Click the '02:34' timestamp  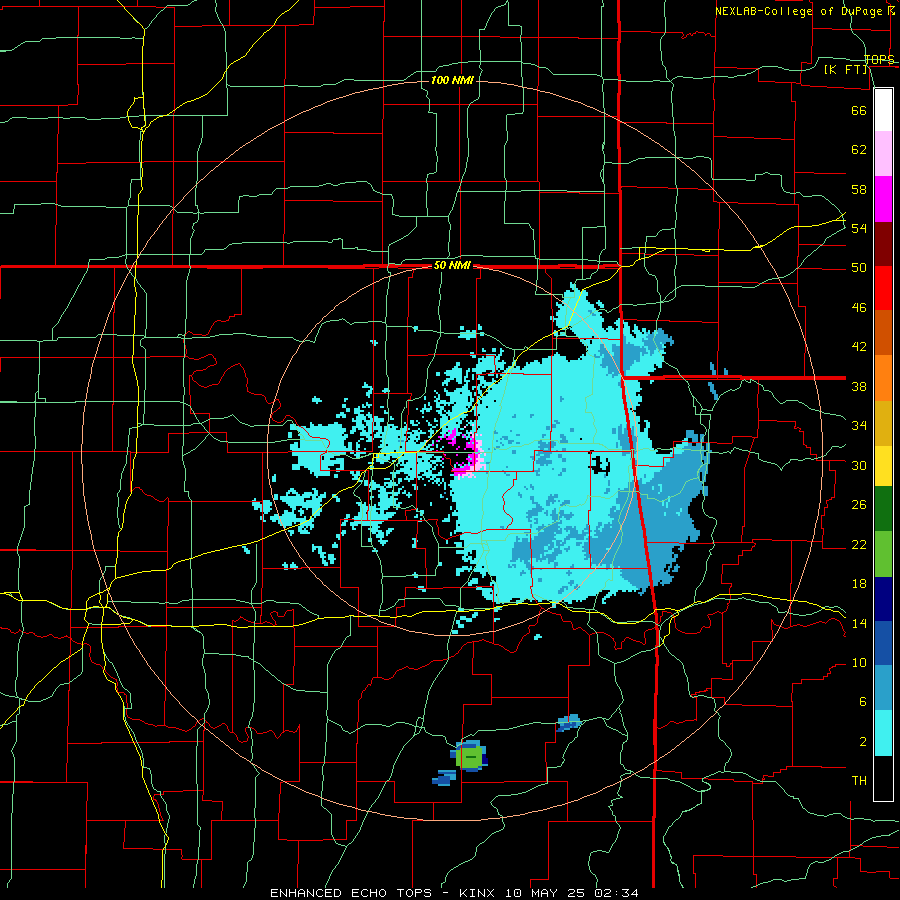click(x=616, y=893)
